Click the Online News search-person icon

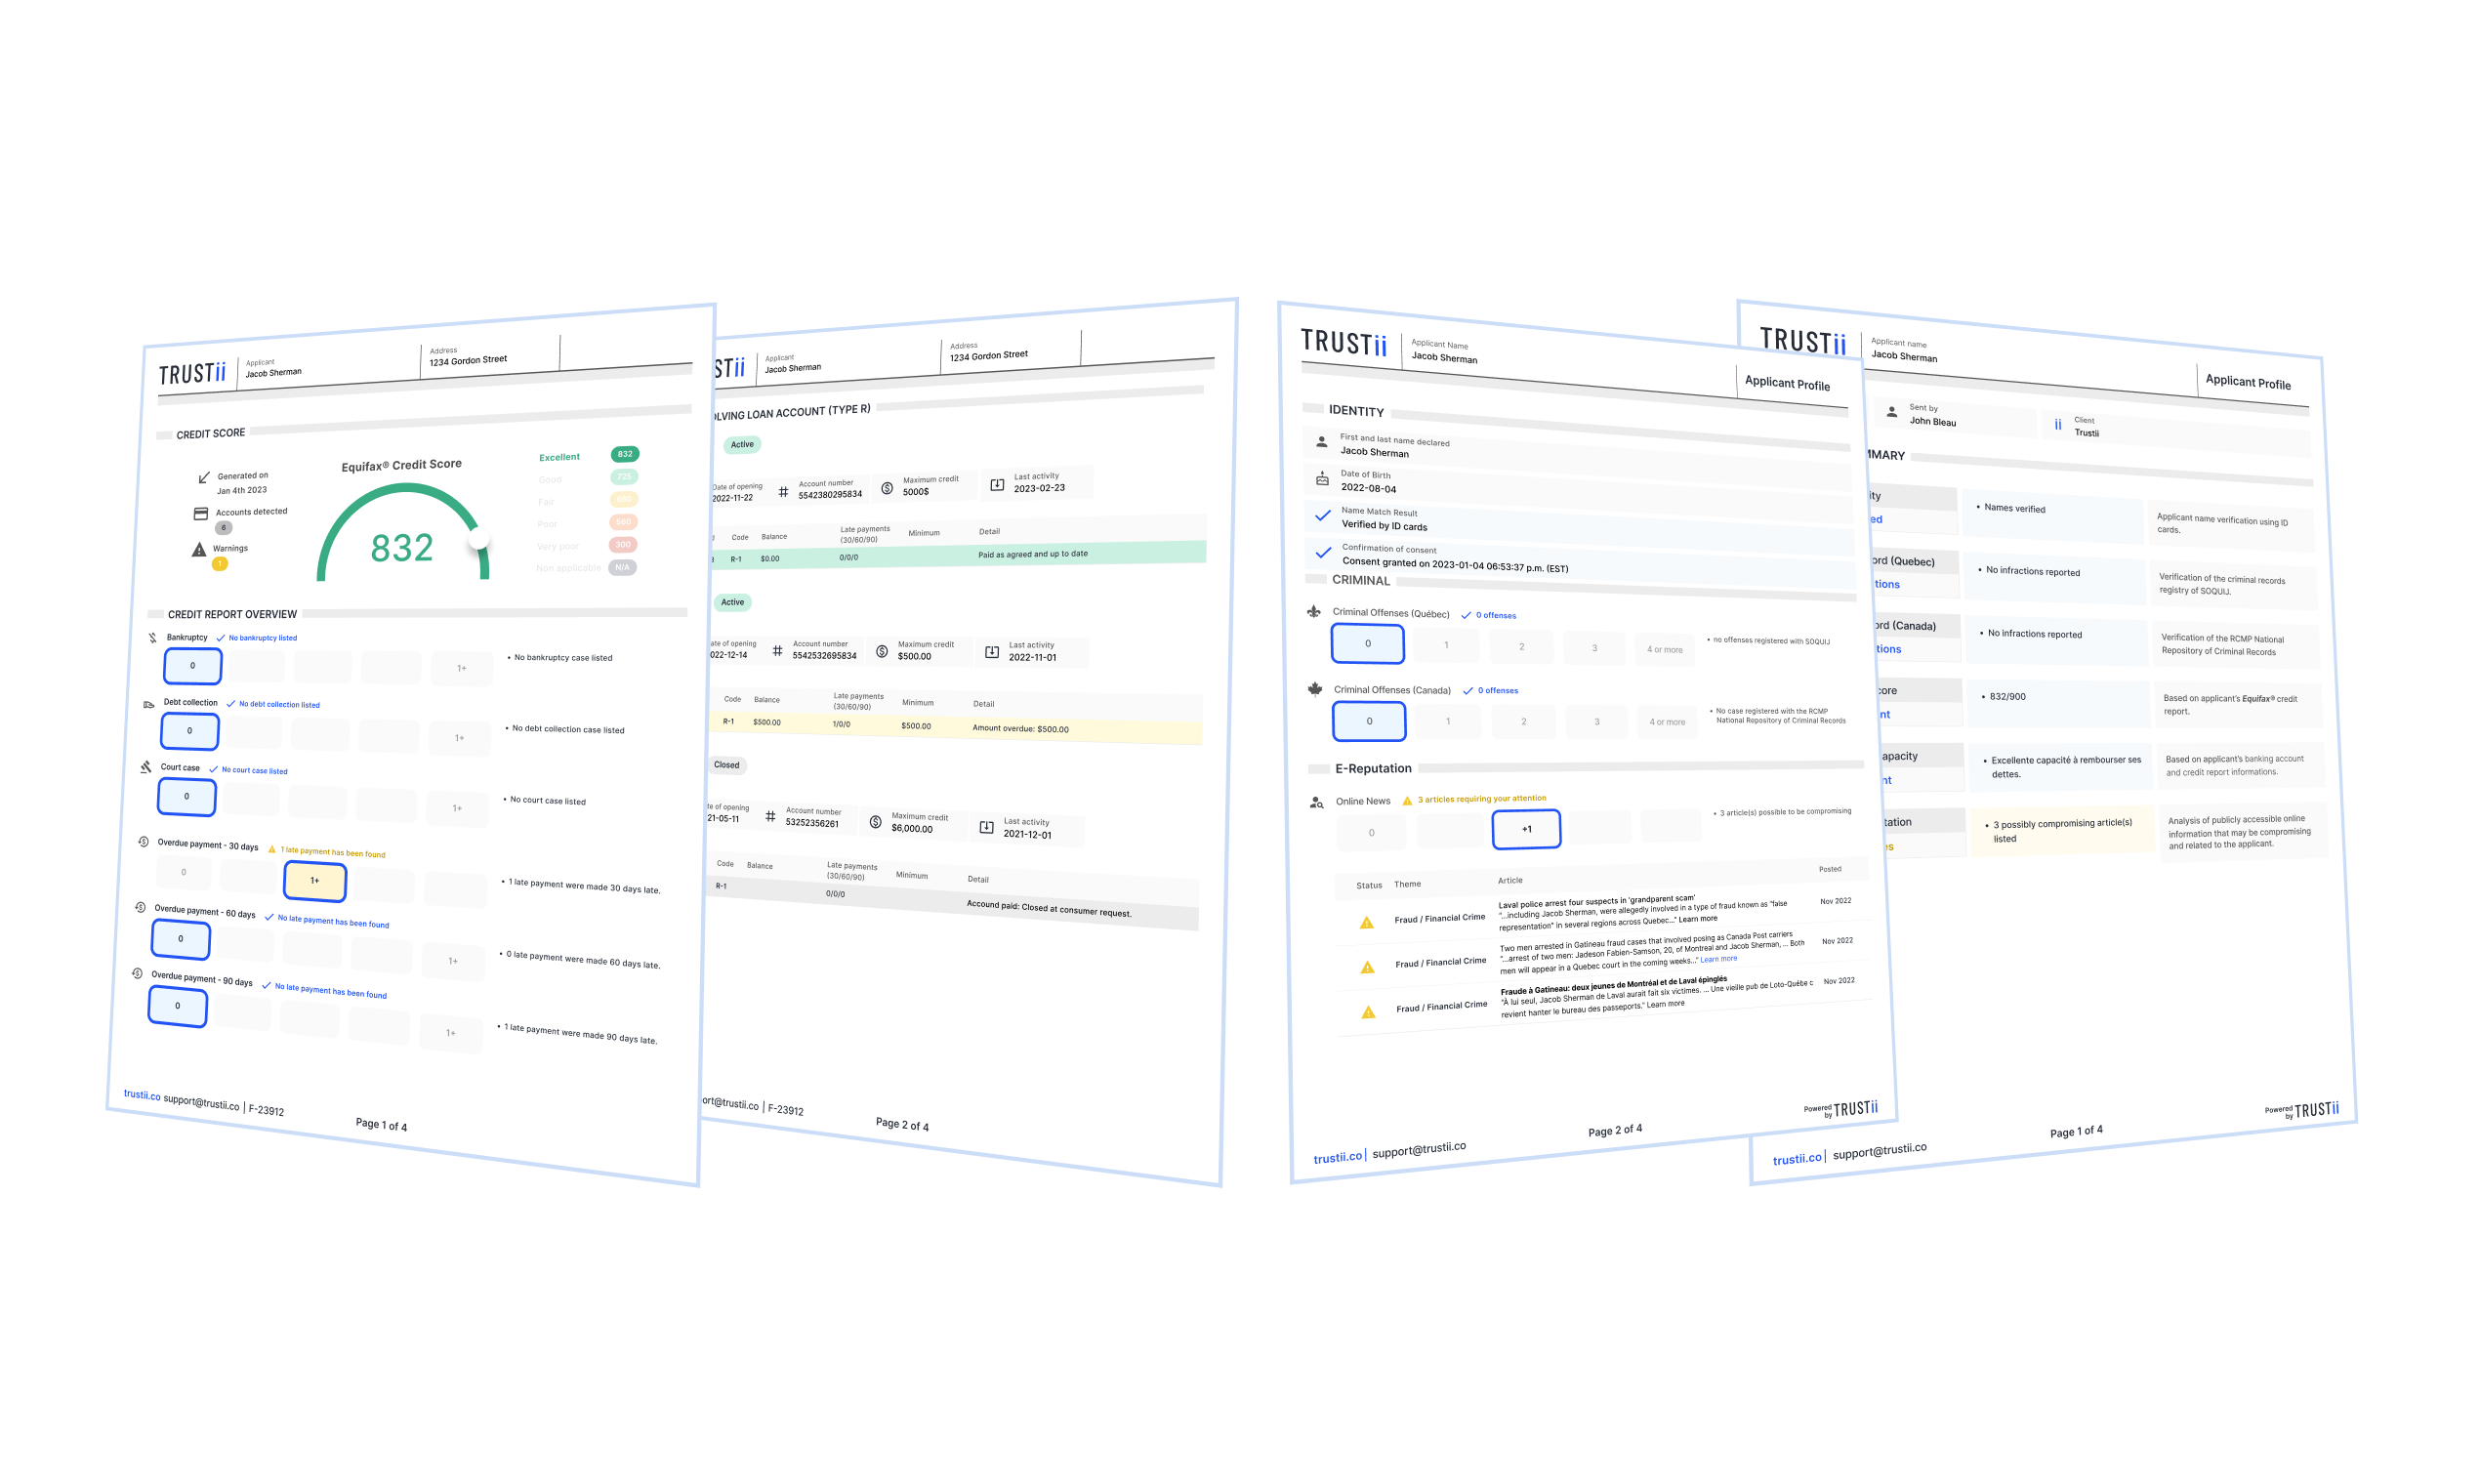(x=1317, y=802)
